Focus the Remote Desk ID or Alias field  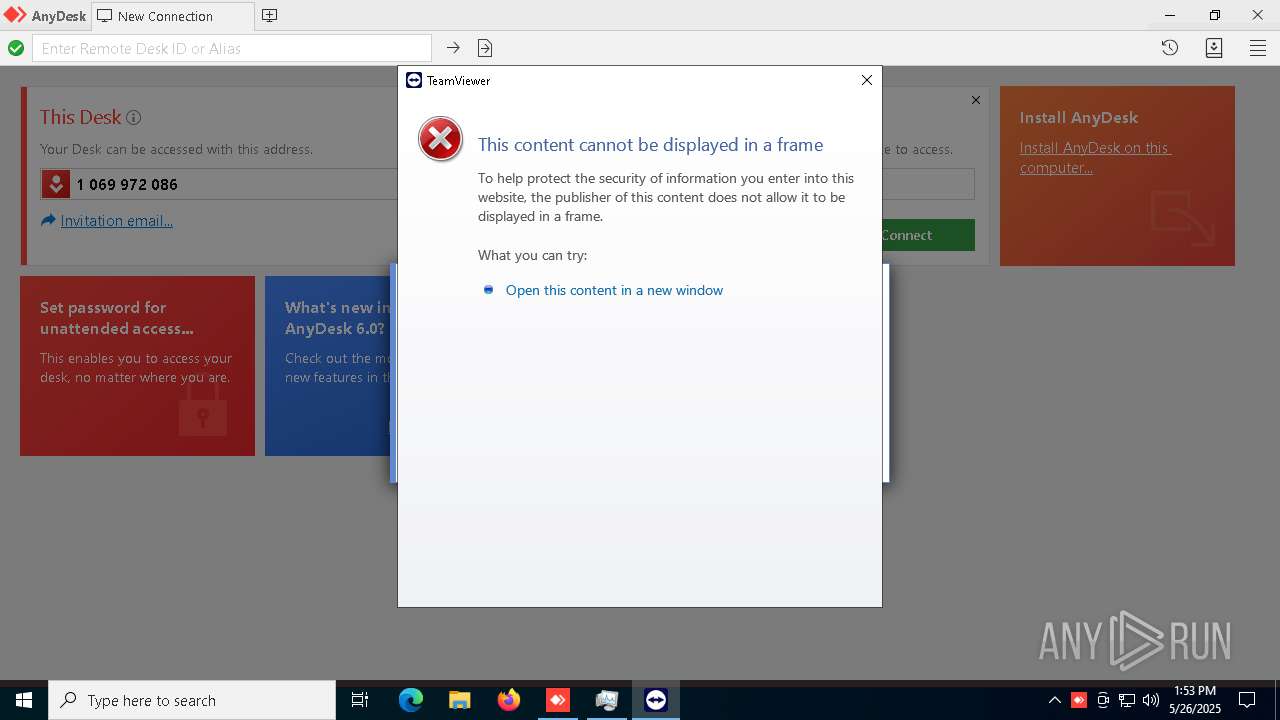pos(232,48)
